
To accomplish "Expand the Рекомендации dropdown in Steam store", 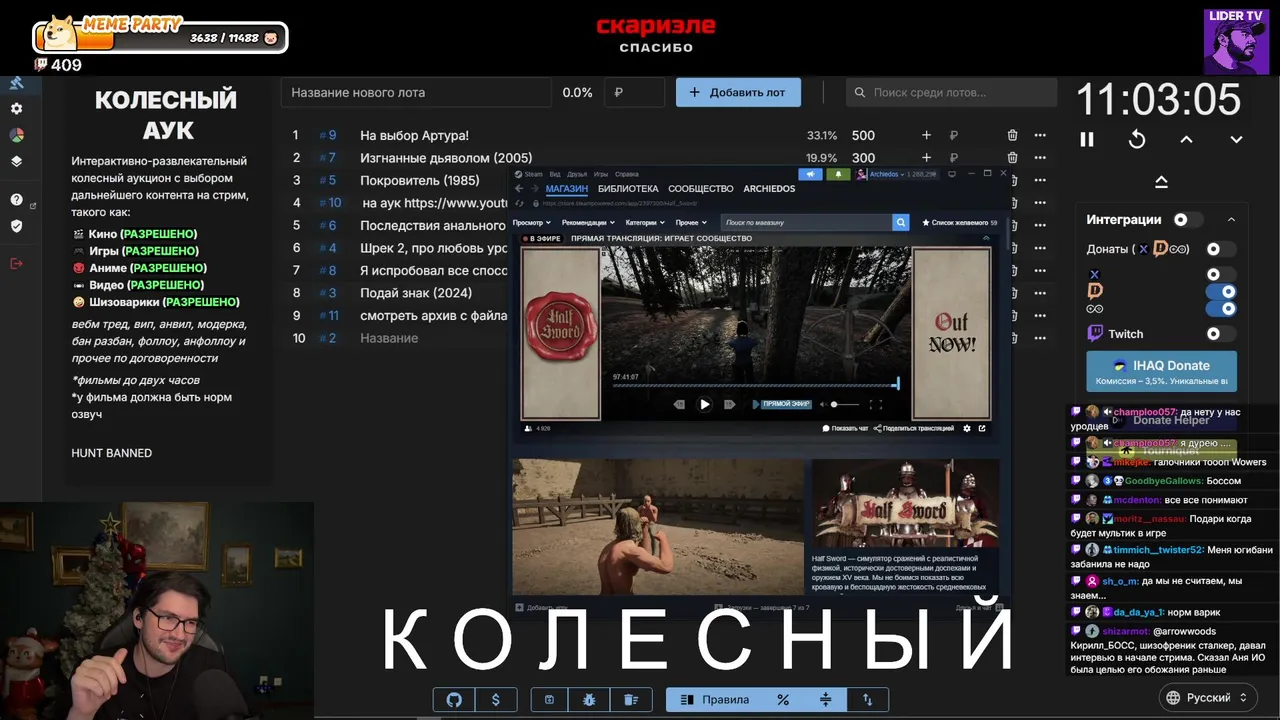I will click(x=587, y=222).
